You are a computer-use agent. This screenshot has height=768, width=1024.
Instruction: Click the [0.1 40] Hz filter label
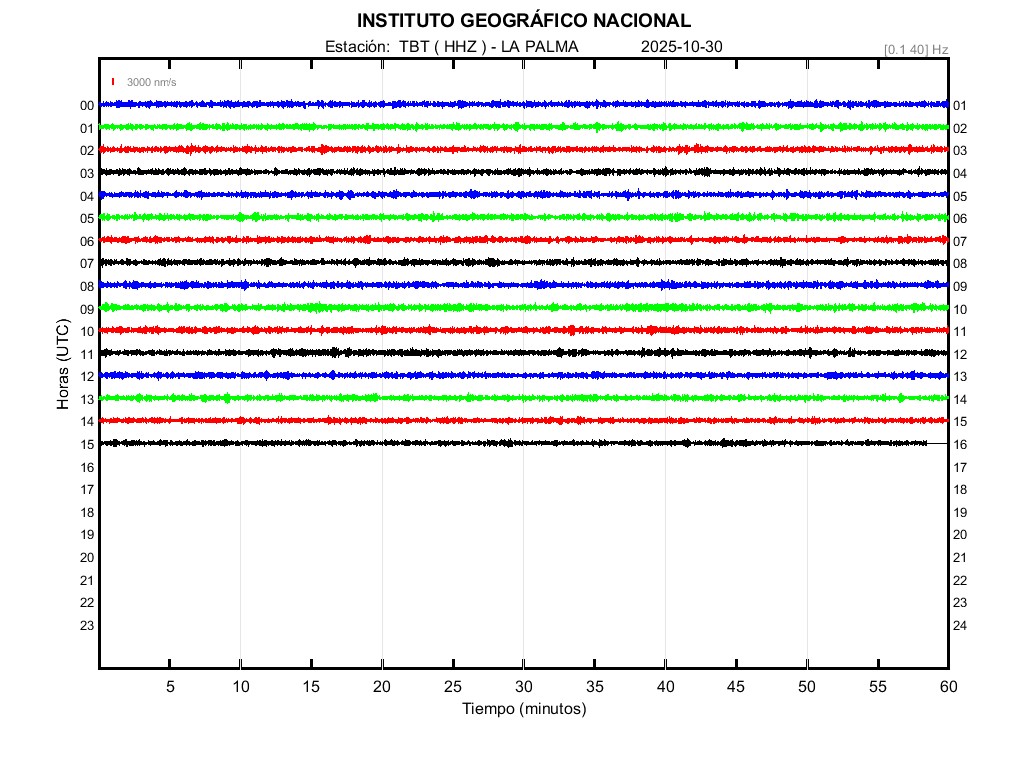point(915,48)
